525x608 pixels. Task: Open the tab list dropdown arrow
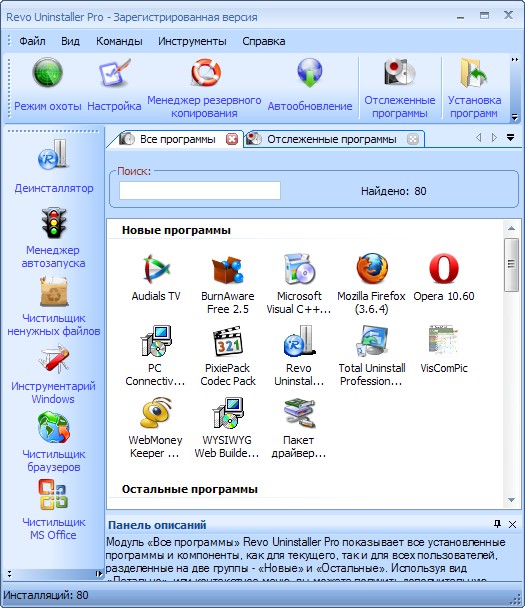click(x=511, y=138)
